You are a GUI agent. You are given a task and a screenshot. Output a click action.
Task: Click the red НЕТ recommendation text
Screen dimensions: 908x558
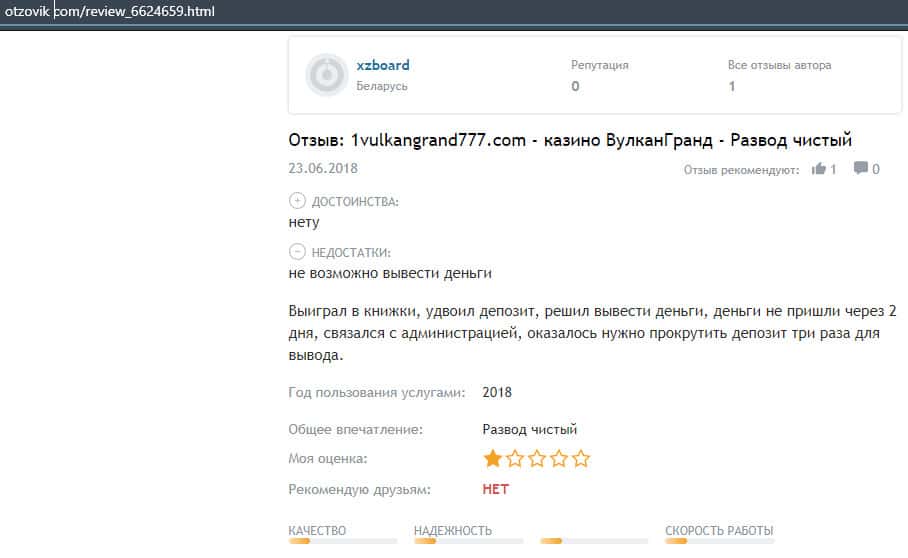[495, 489]
